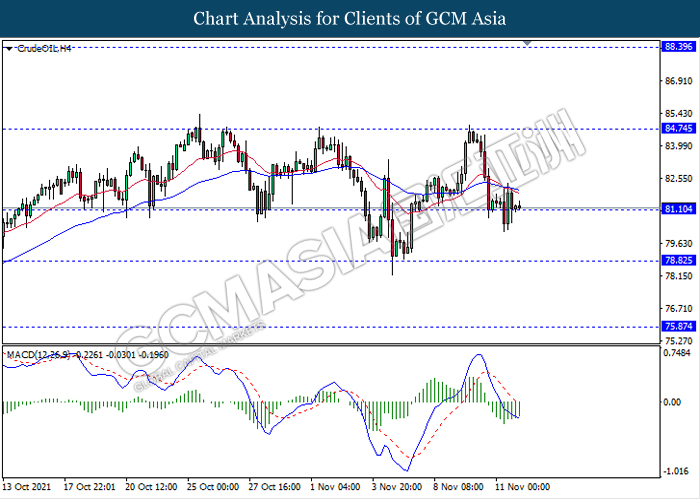Click the 25 Oct 00:00 time label

pyautogui.click(x=213, y=487)
